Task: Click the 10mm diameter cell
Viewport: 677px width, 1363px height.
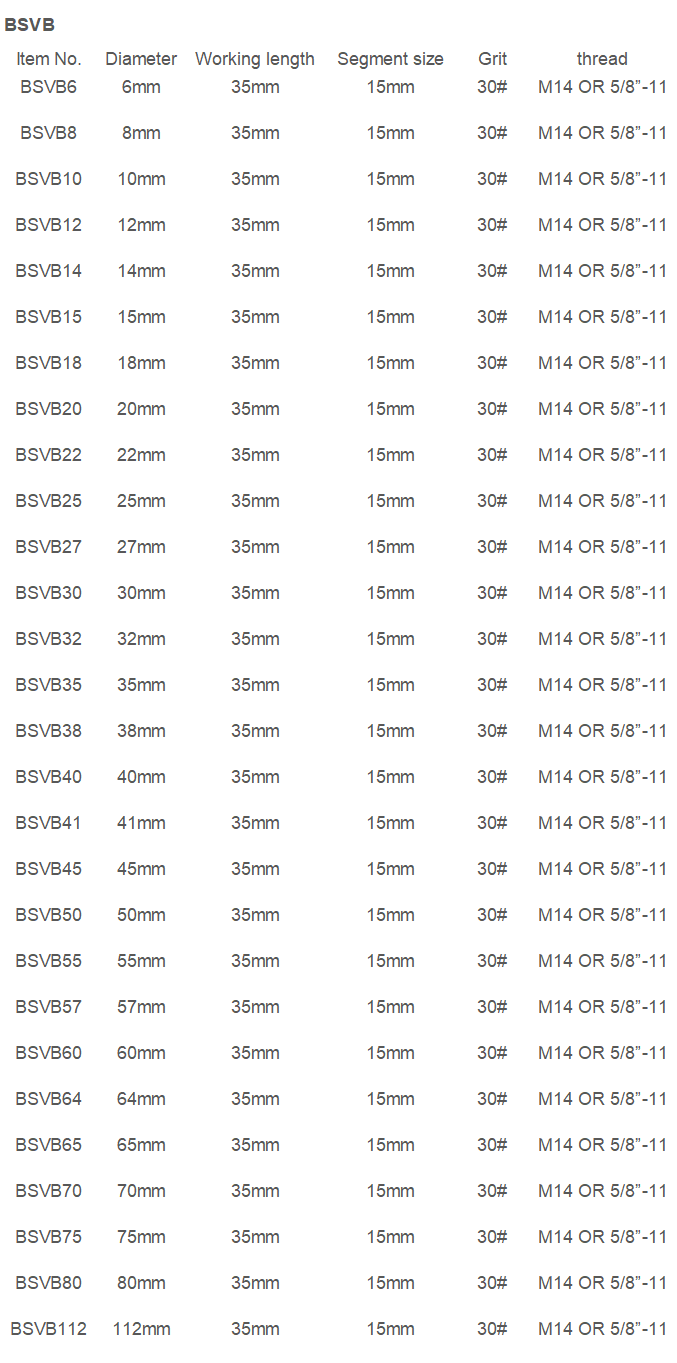Action: (x=141, y=179)
